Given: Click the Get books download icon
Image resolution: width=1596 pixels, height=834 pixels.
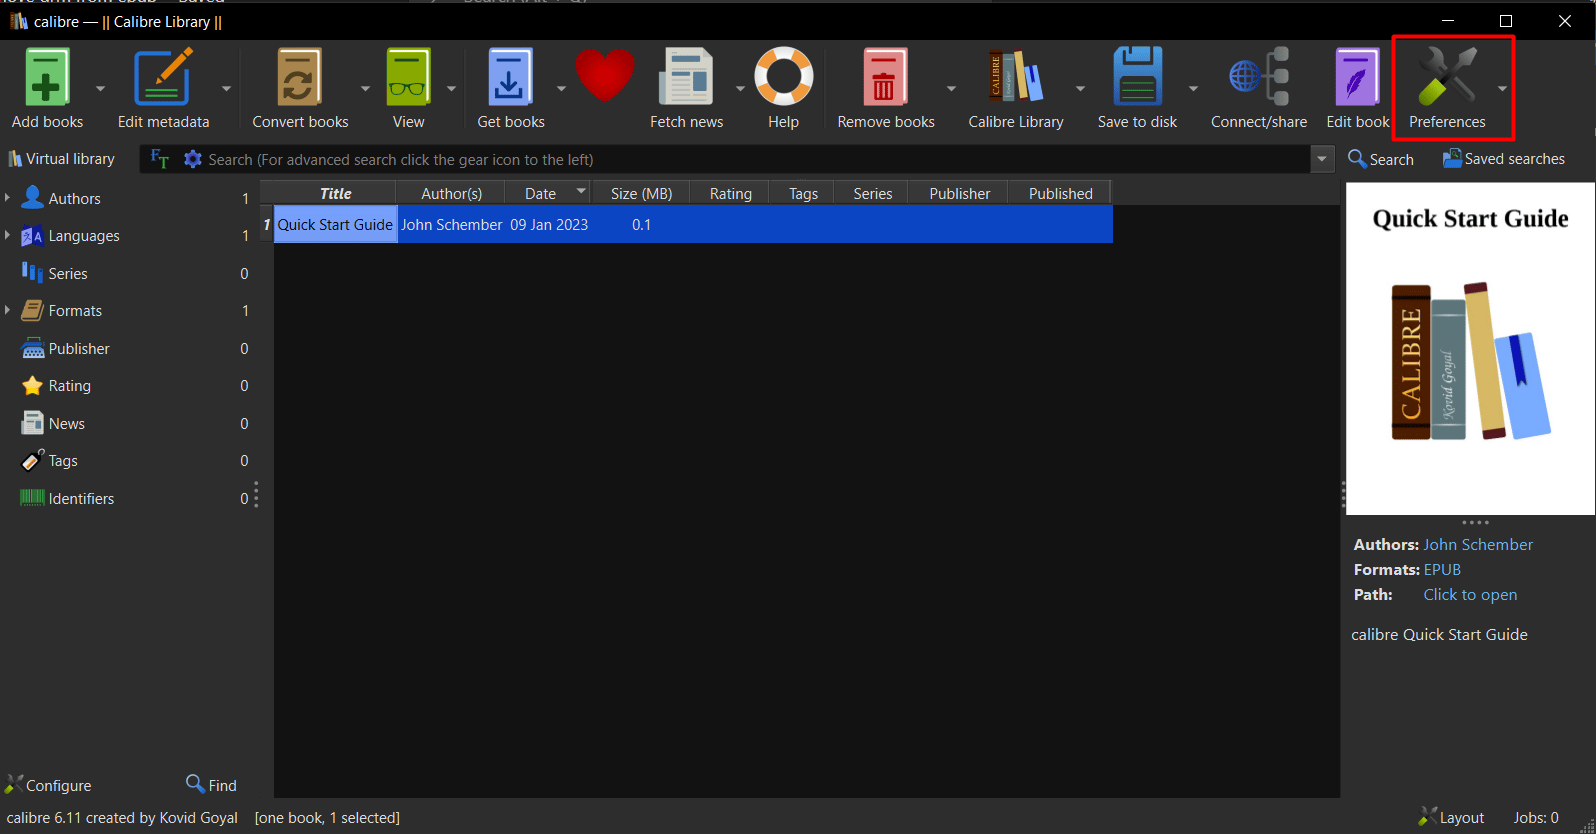Looking at the screenshot, I should pos(510,78).
